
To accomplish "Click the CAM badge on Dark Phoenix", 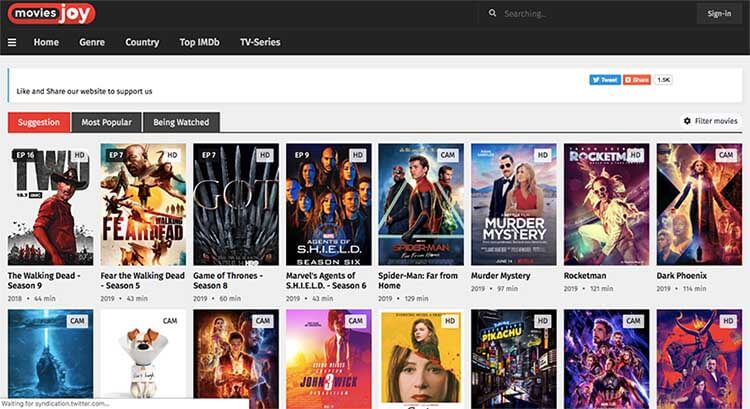I will coord(726,155).
